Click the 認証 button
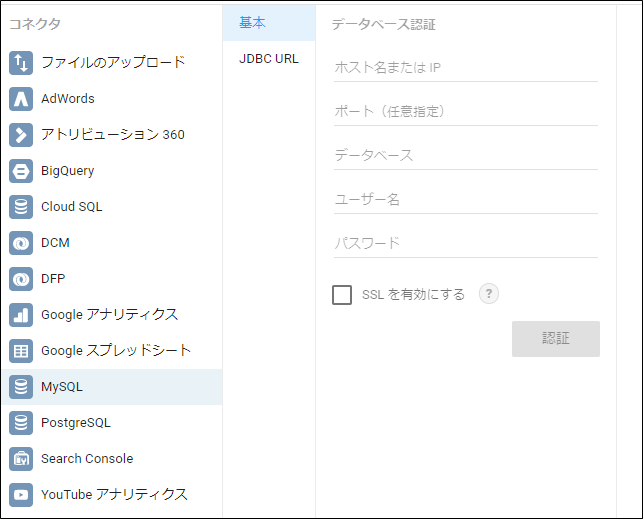 point(556,339)
